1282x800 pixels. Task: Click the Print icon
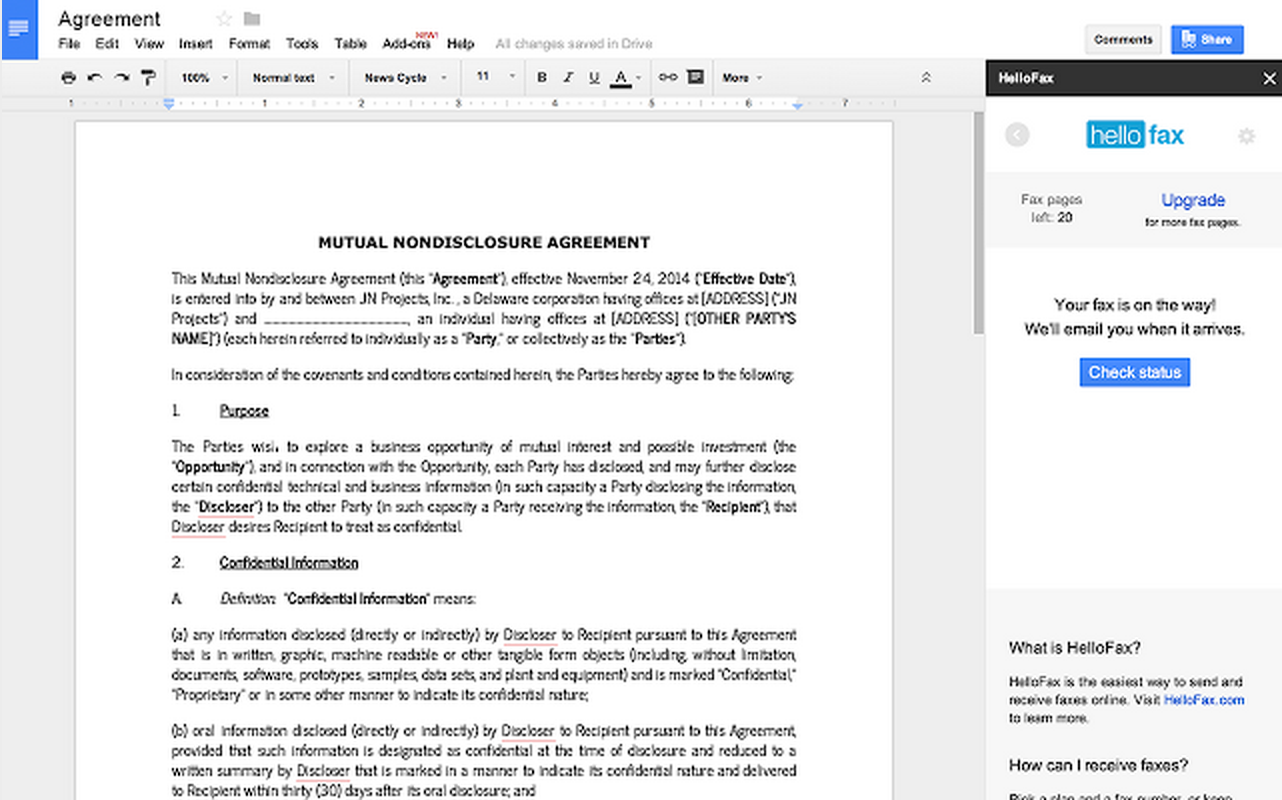[x=68, y=77]
